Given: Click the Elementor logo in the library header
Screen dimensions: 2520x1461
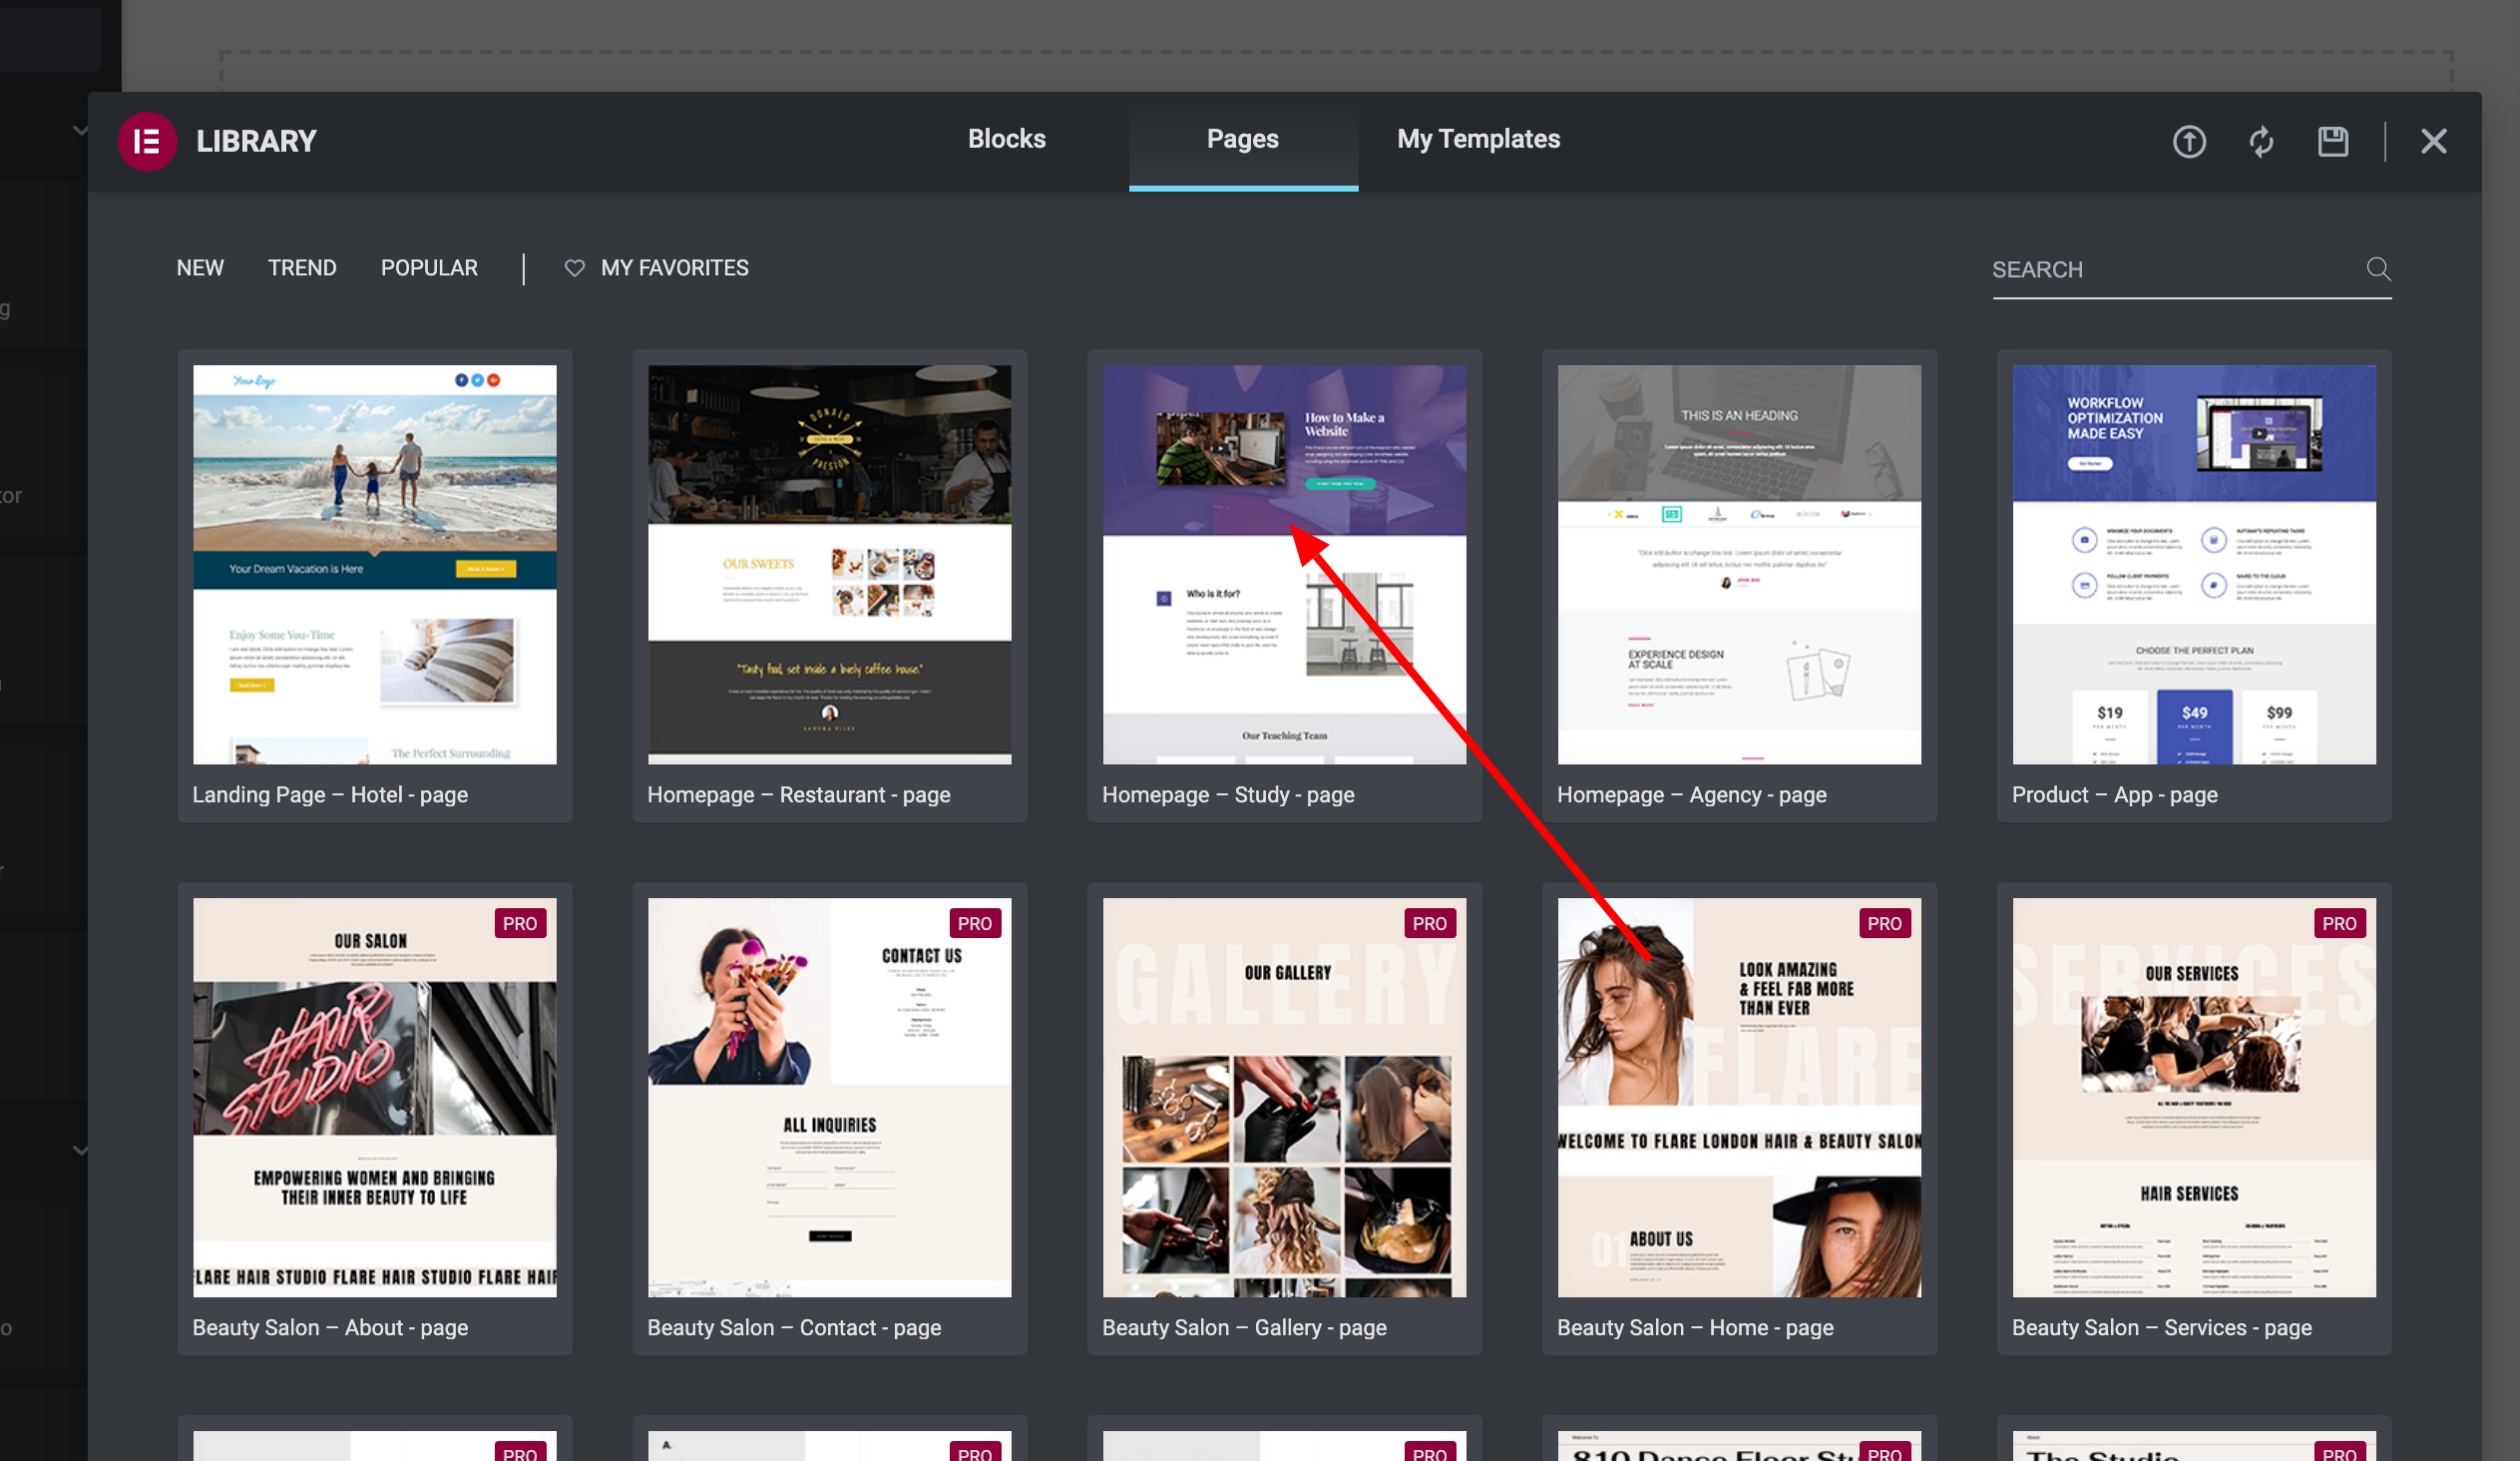Looking at the screenshot, I should pos(147,141).
